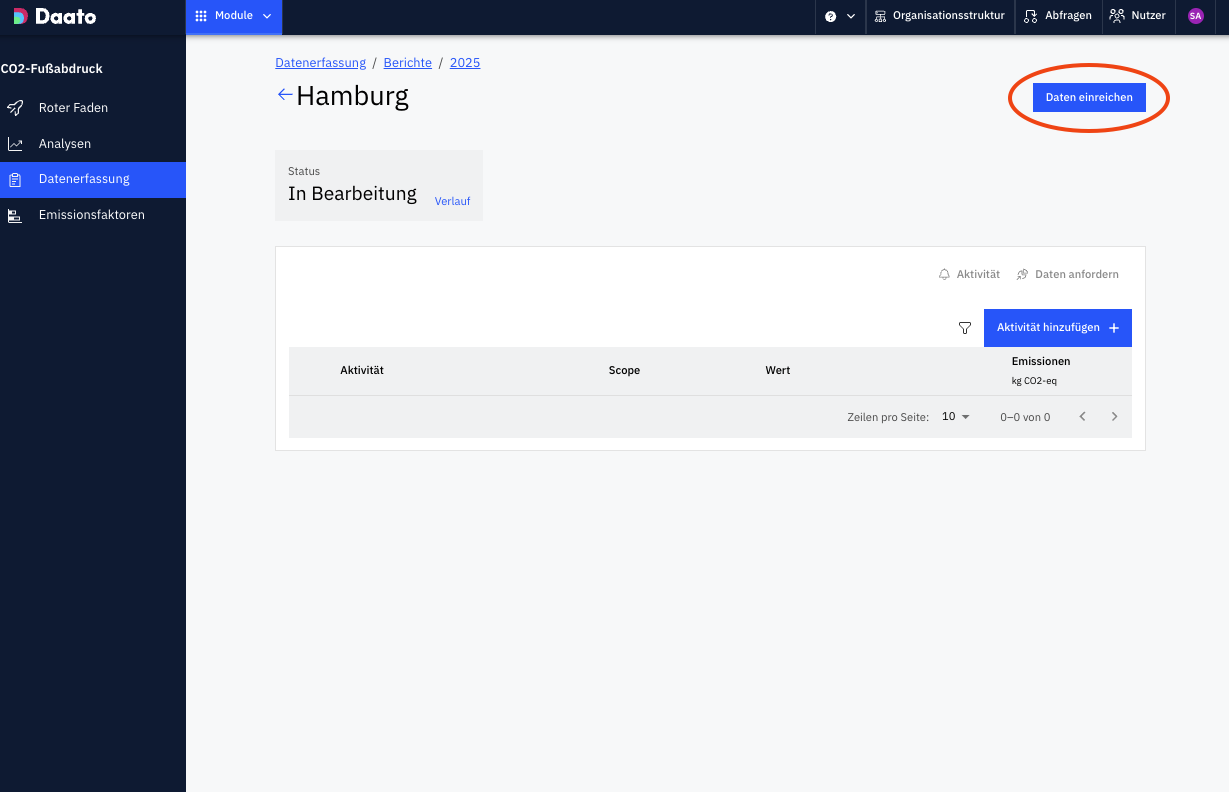The height and width of the screenshot is (792, 1229).
Task: Open the Verlauf status history link
Action: [452, 201]
